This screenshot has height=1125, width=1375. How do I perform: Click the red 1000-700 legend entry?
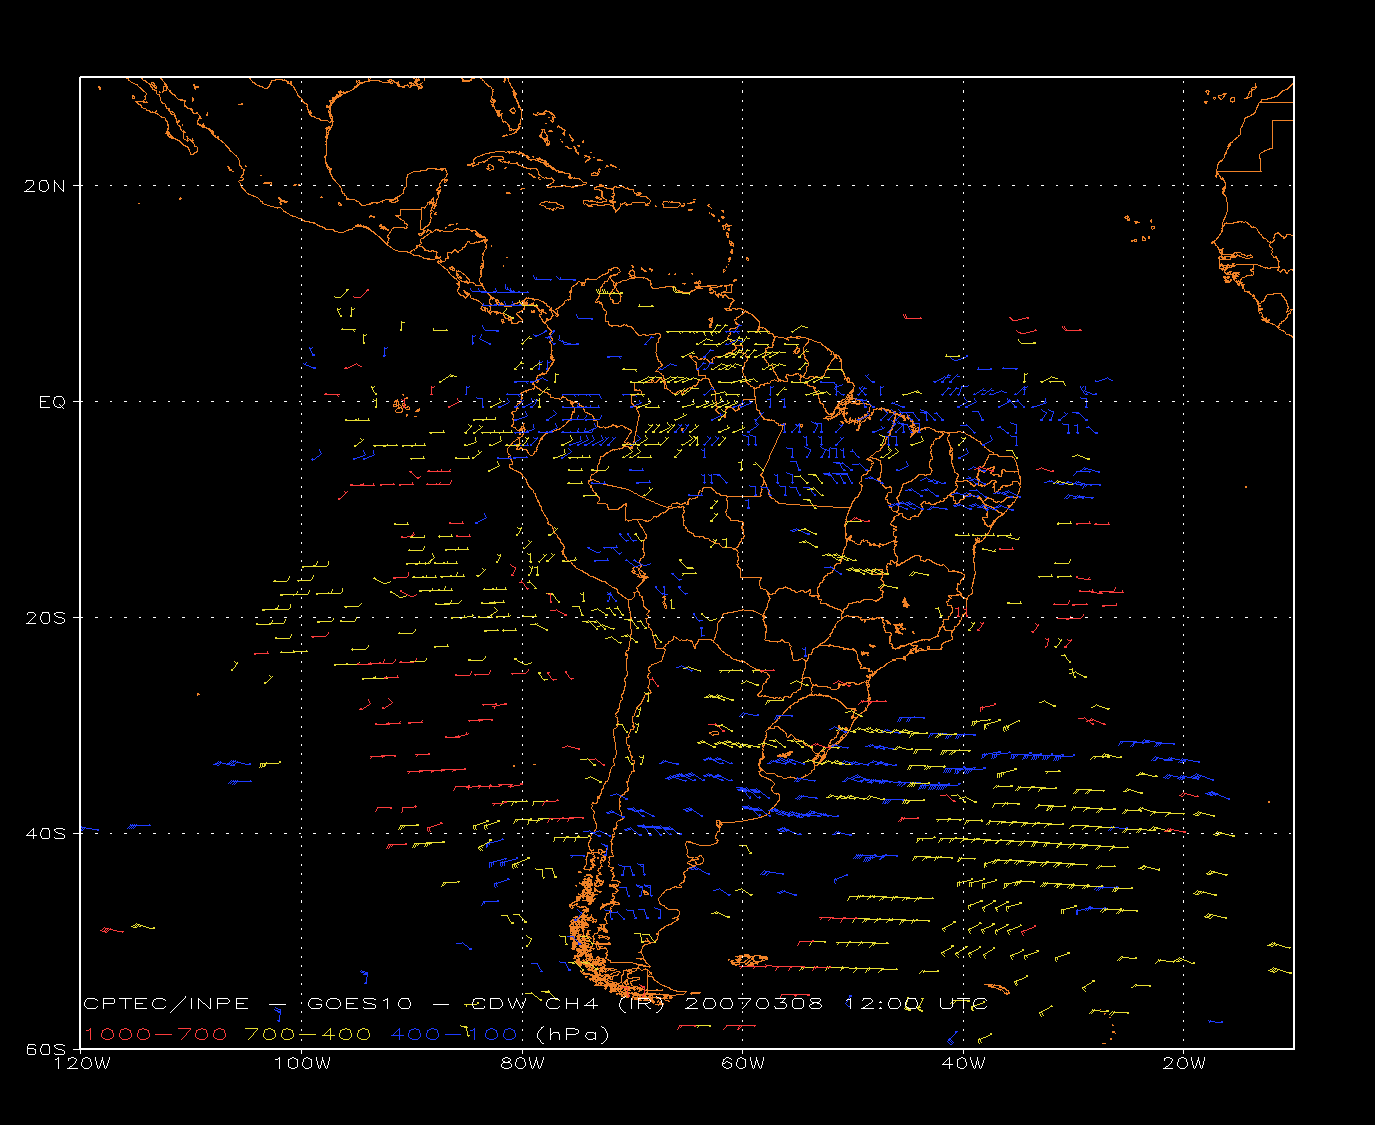tap(156, 1034)
